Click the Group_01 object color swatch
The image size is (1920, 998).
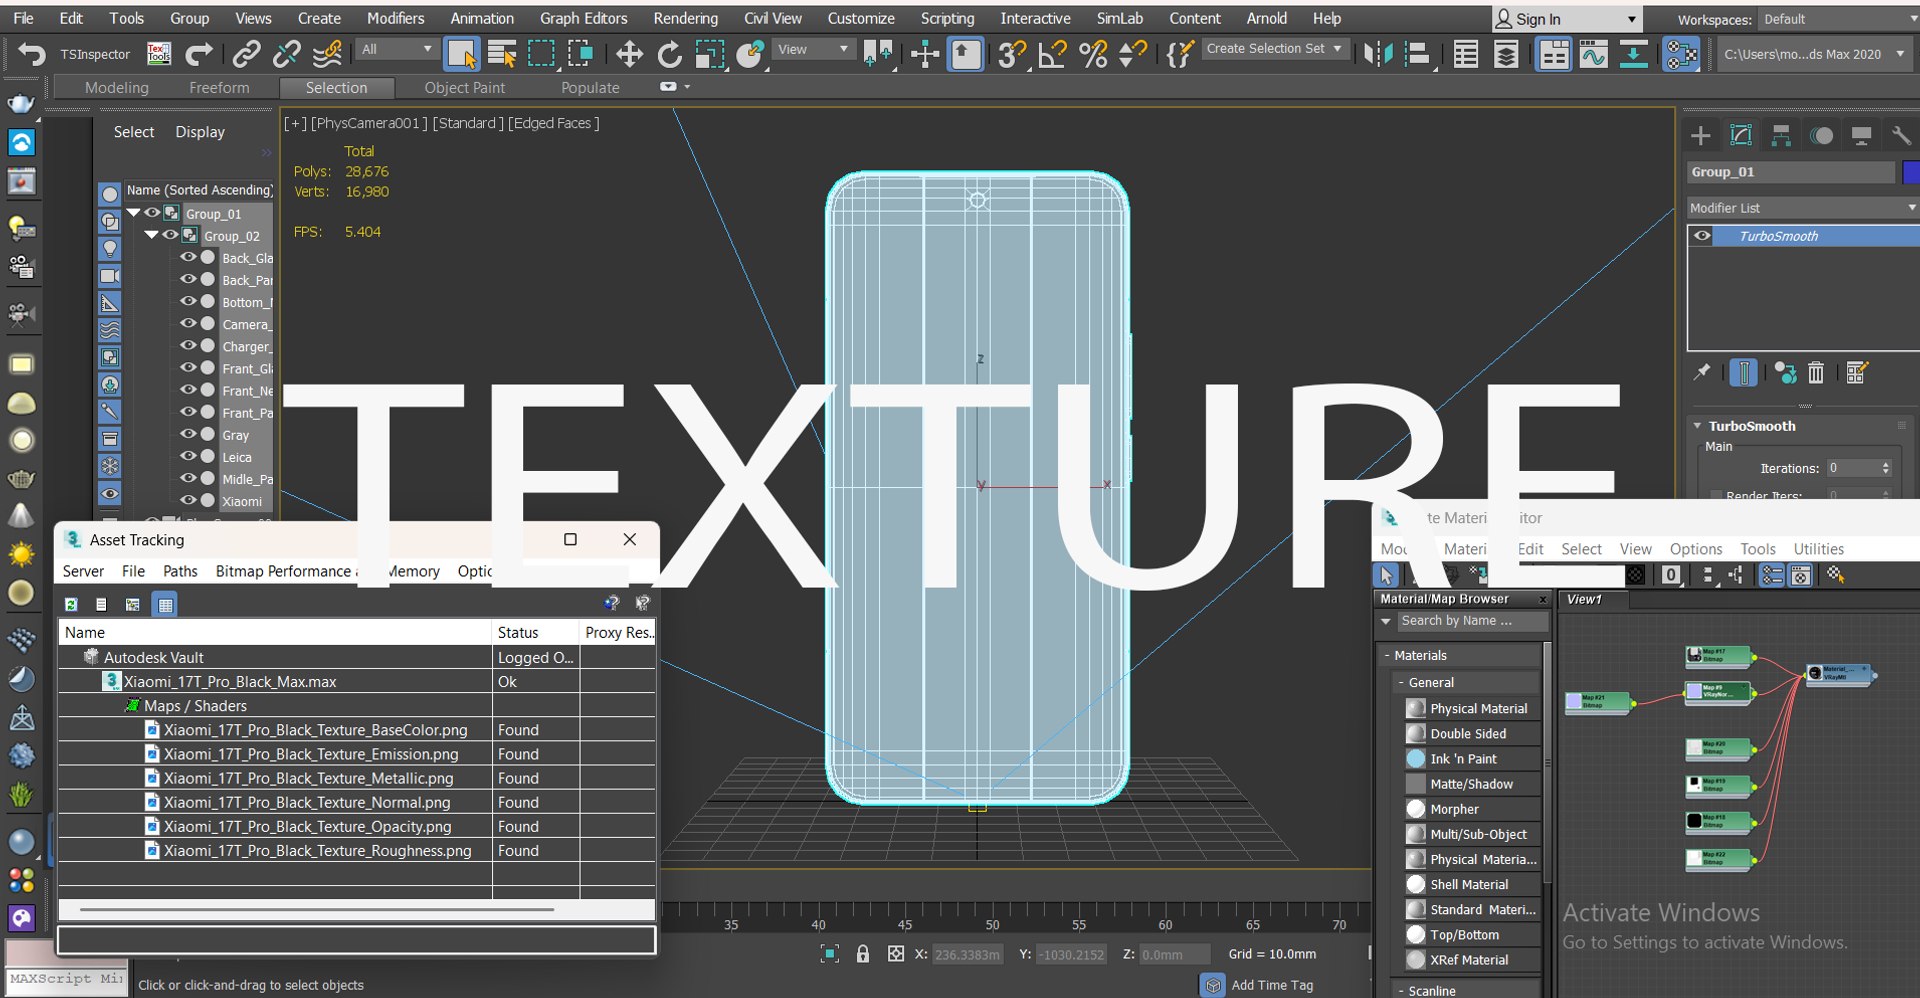click(x=1911, y=172)
